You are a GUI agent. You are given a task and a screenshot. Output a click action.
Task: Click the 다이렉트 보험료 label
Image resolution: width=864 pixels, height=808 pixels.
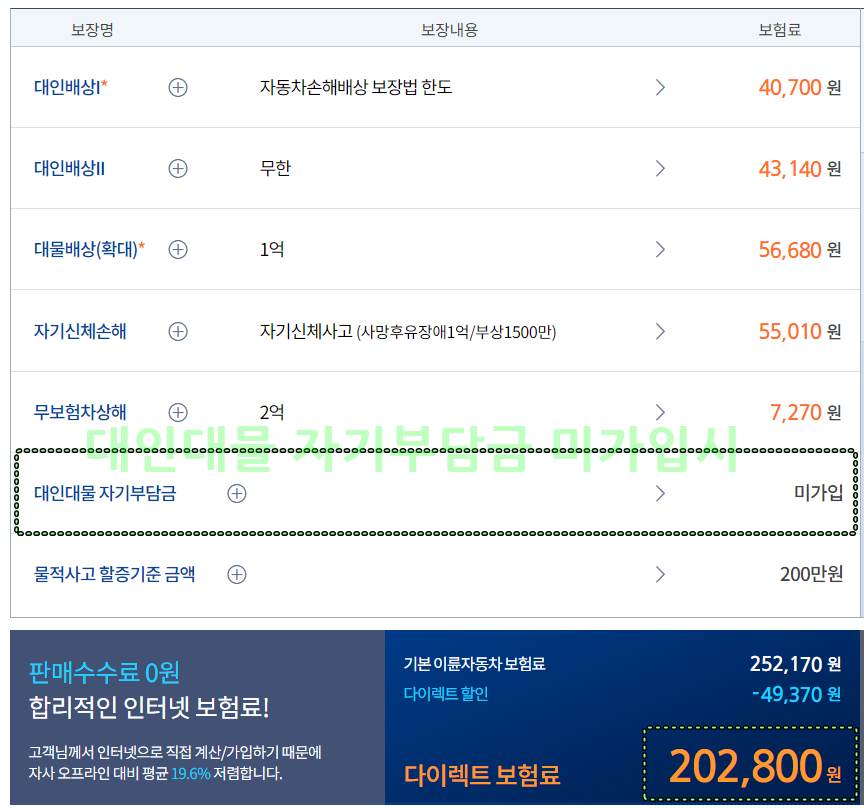pyautogui.click(x=482, y=775)
